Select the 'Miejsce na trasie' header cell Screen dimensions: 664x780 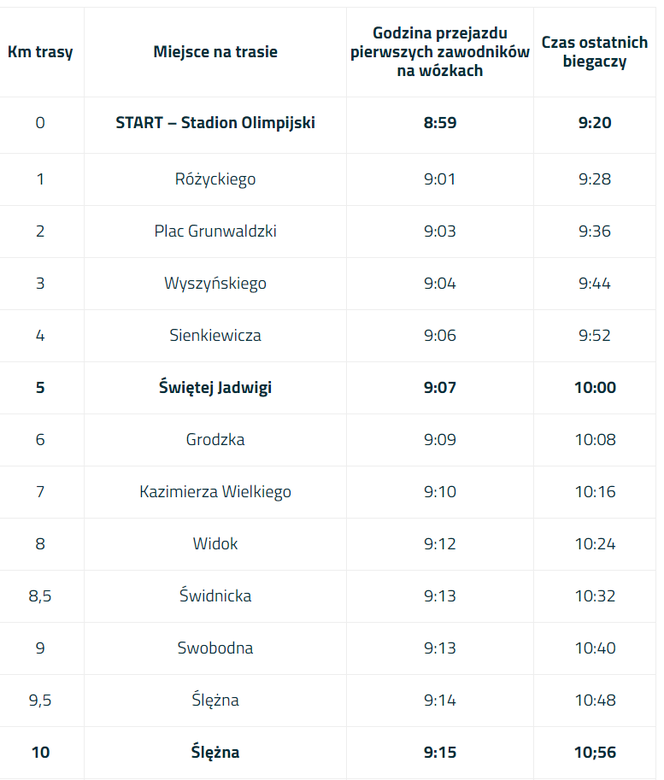click(x=215, y=52)
